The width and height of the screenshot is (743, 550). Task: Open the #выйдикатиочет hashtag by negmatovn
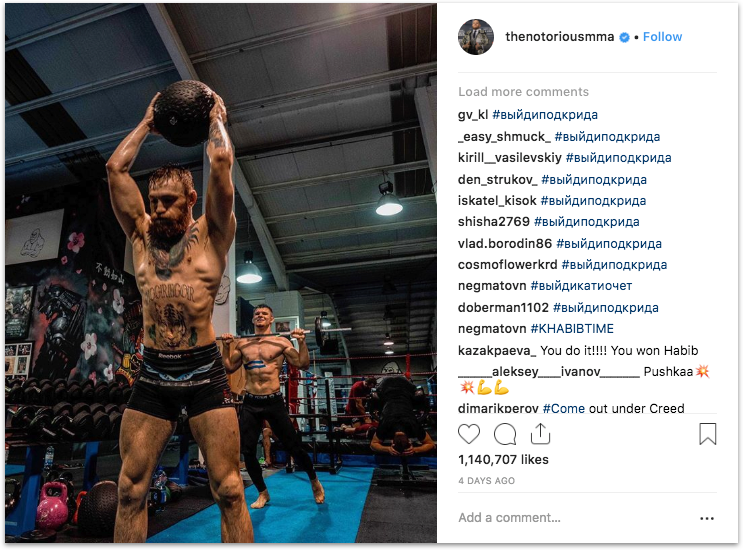coord(581,286)
